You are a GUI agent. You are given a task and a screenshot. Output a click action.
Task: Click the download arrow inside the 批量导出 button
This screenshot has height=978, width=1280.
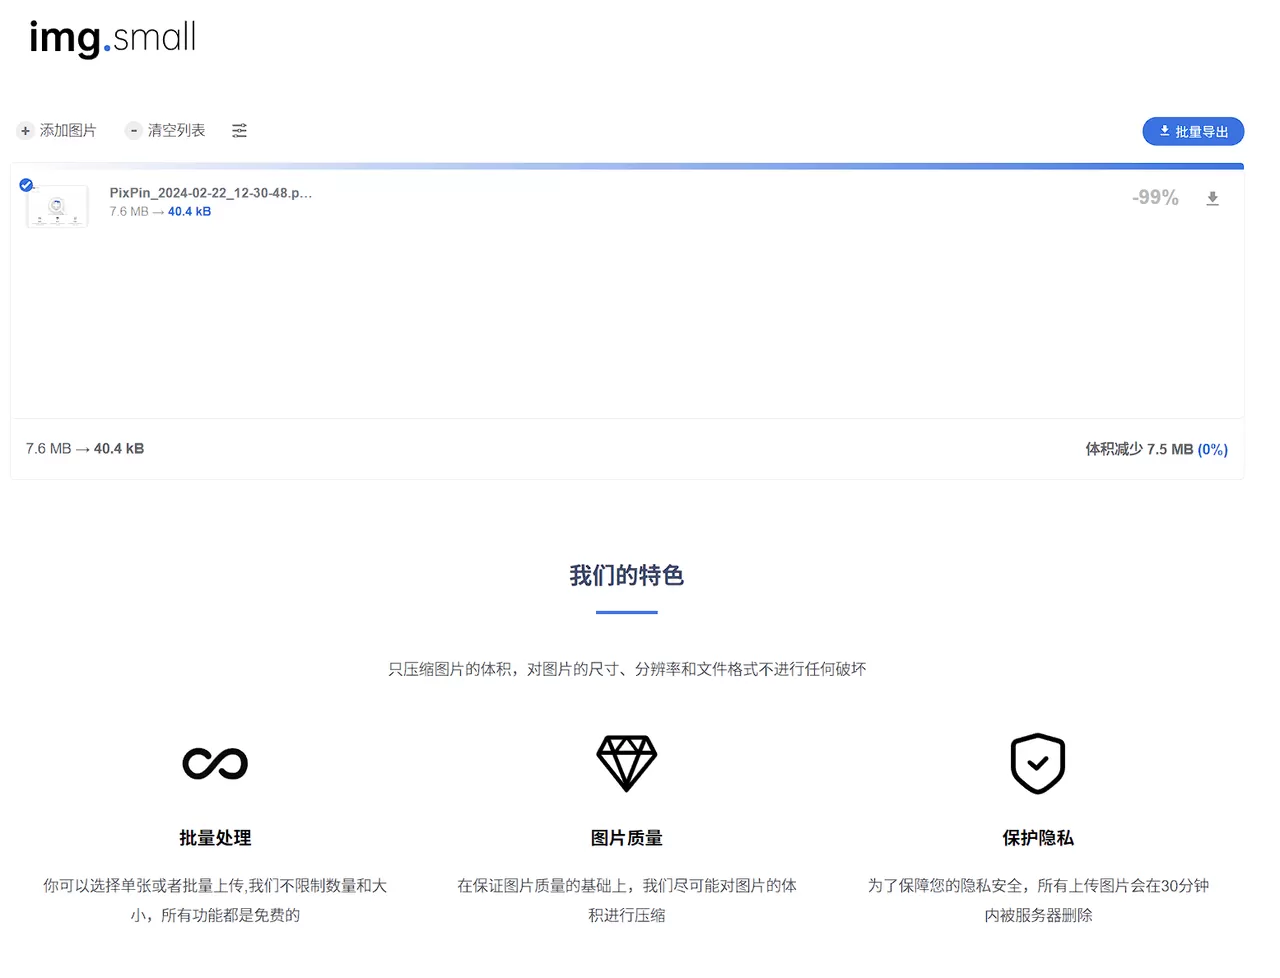[x=1164, y=131]
